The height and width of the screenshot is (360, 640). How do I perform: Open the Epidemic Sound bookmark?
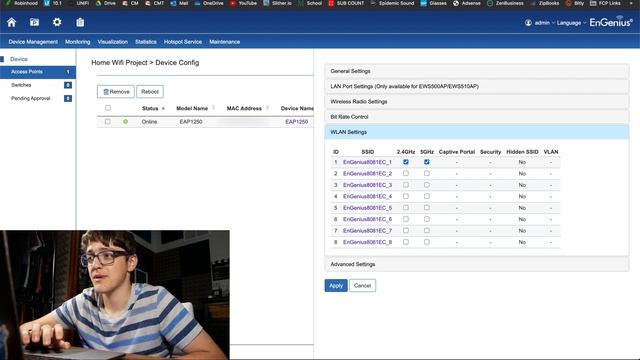tap(392, 3)
